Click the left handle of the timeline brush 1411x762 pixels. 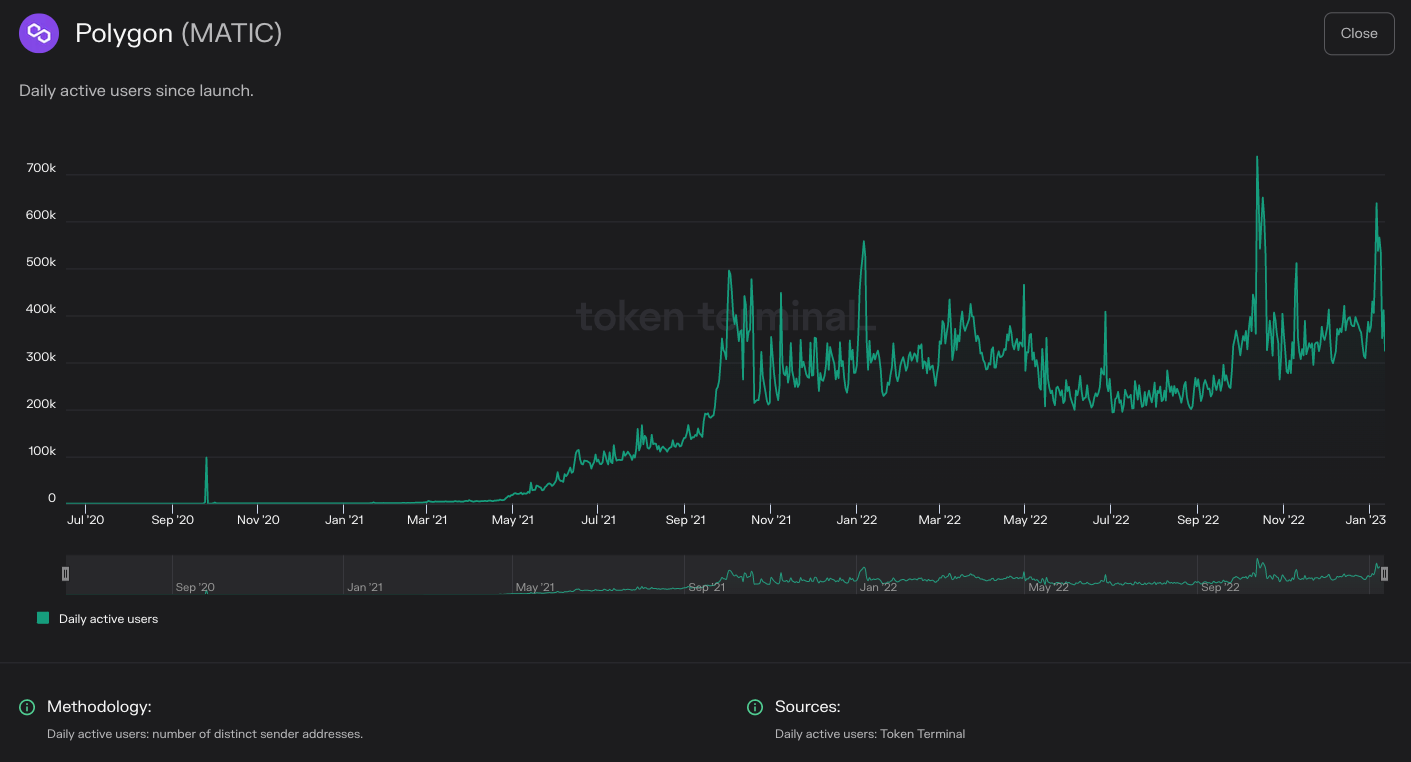click(x=65, y=573)
